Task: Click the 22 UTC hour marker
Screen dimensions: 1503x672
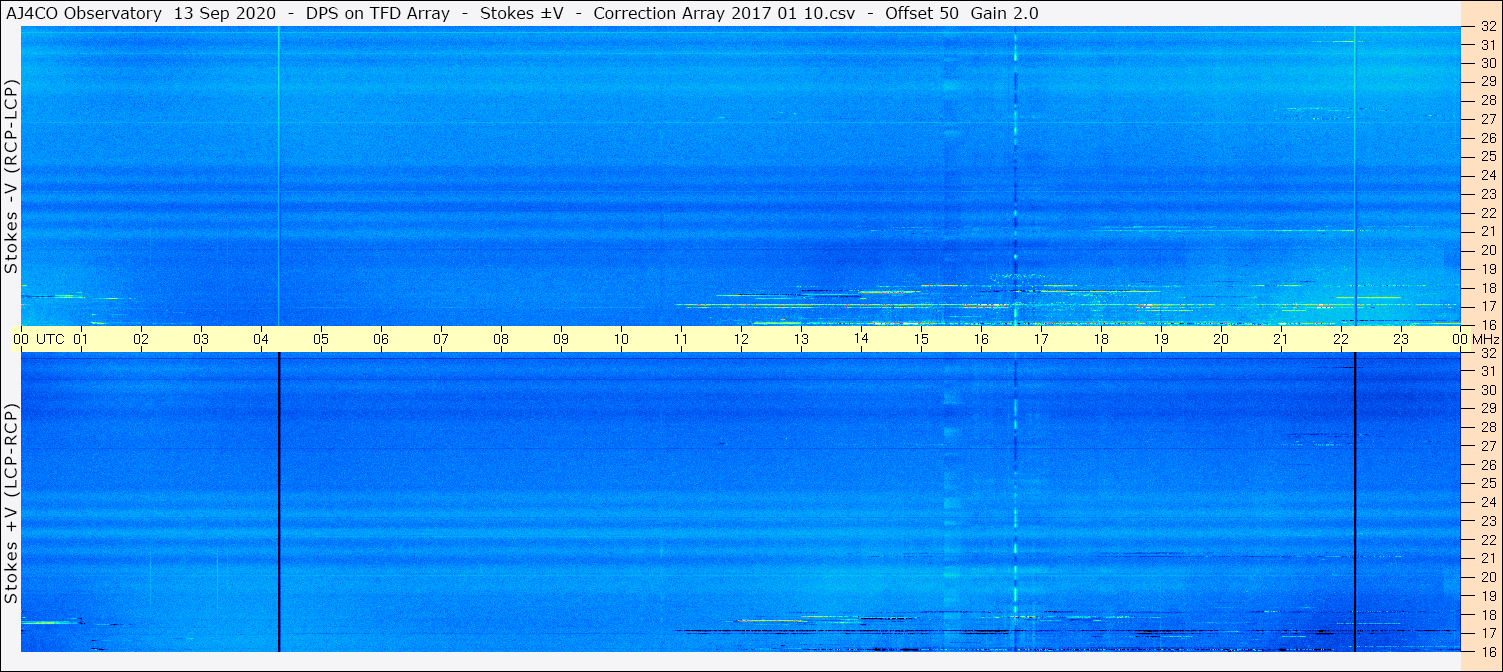Action: click(x=1341, y=339)
